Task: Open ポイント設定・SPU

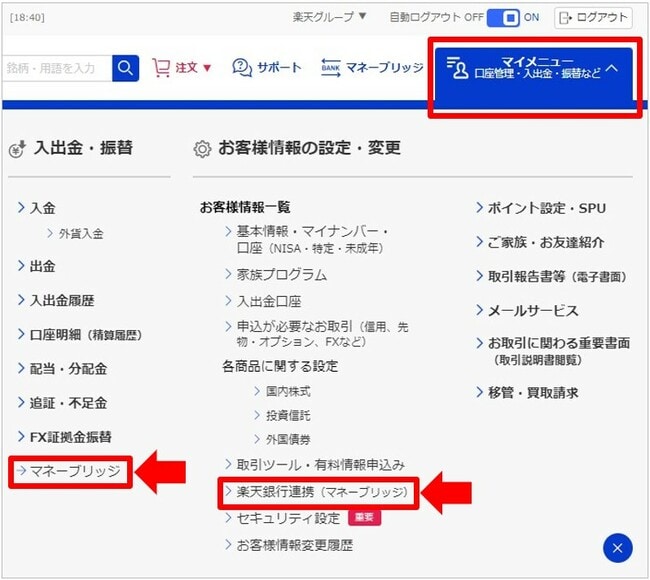Action: click(546, 208)
